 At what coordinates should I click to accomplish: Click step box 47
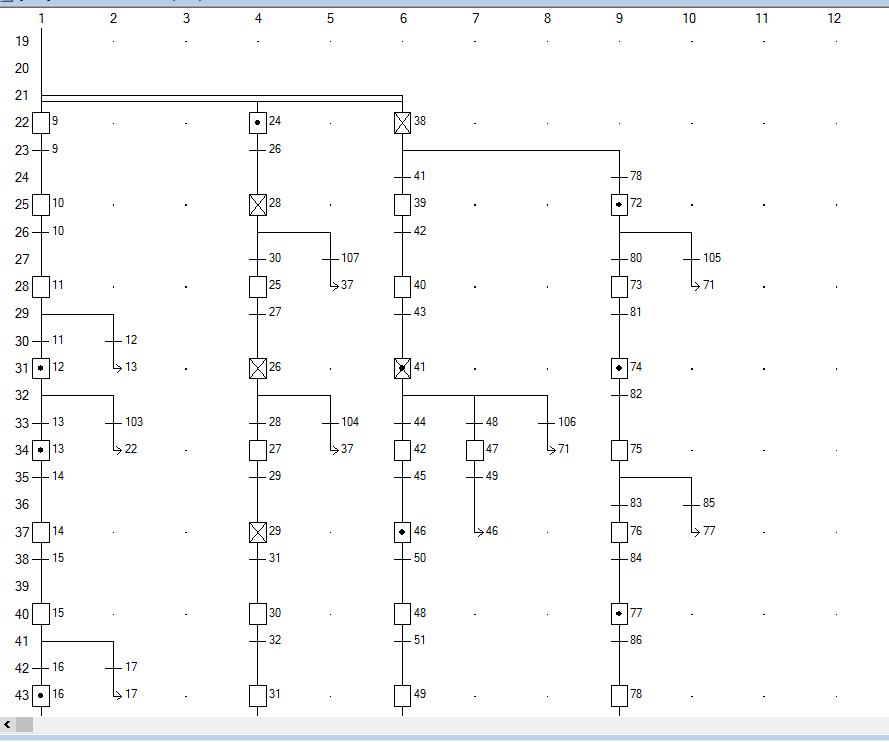click(x=475, y=450)
